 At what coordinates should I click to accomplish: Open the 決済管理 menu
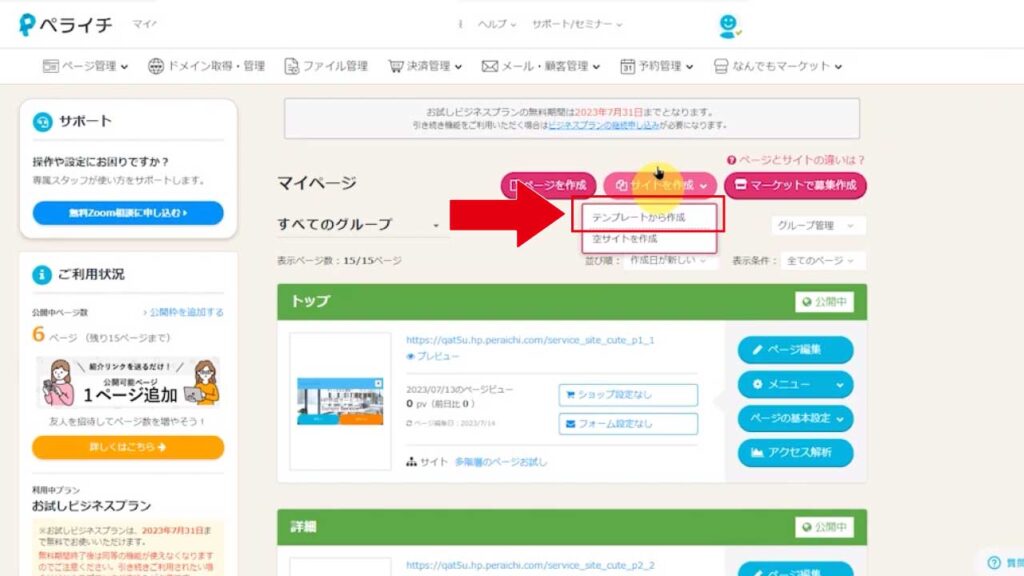click(x=425, y=66)
